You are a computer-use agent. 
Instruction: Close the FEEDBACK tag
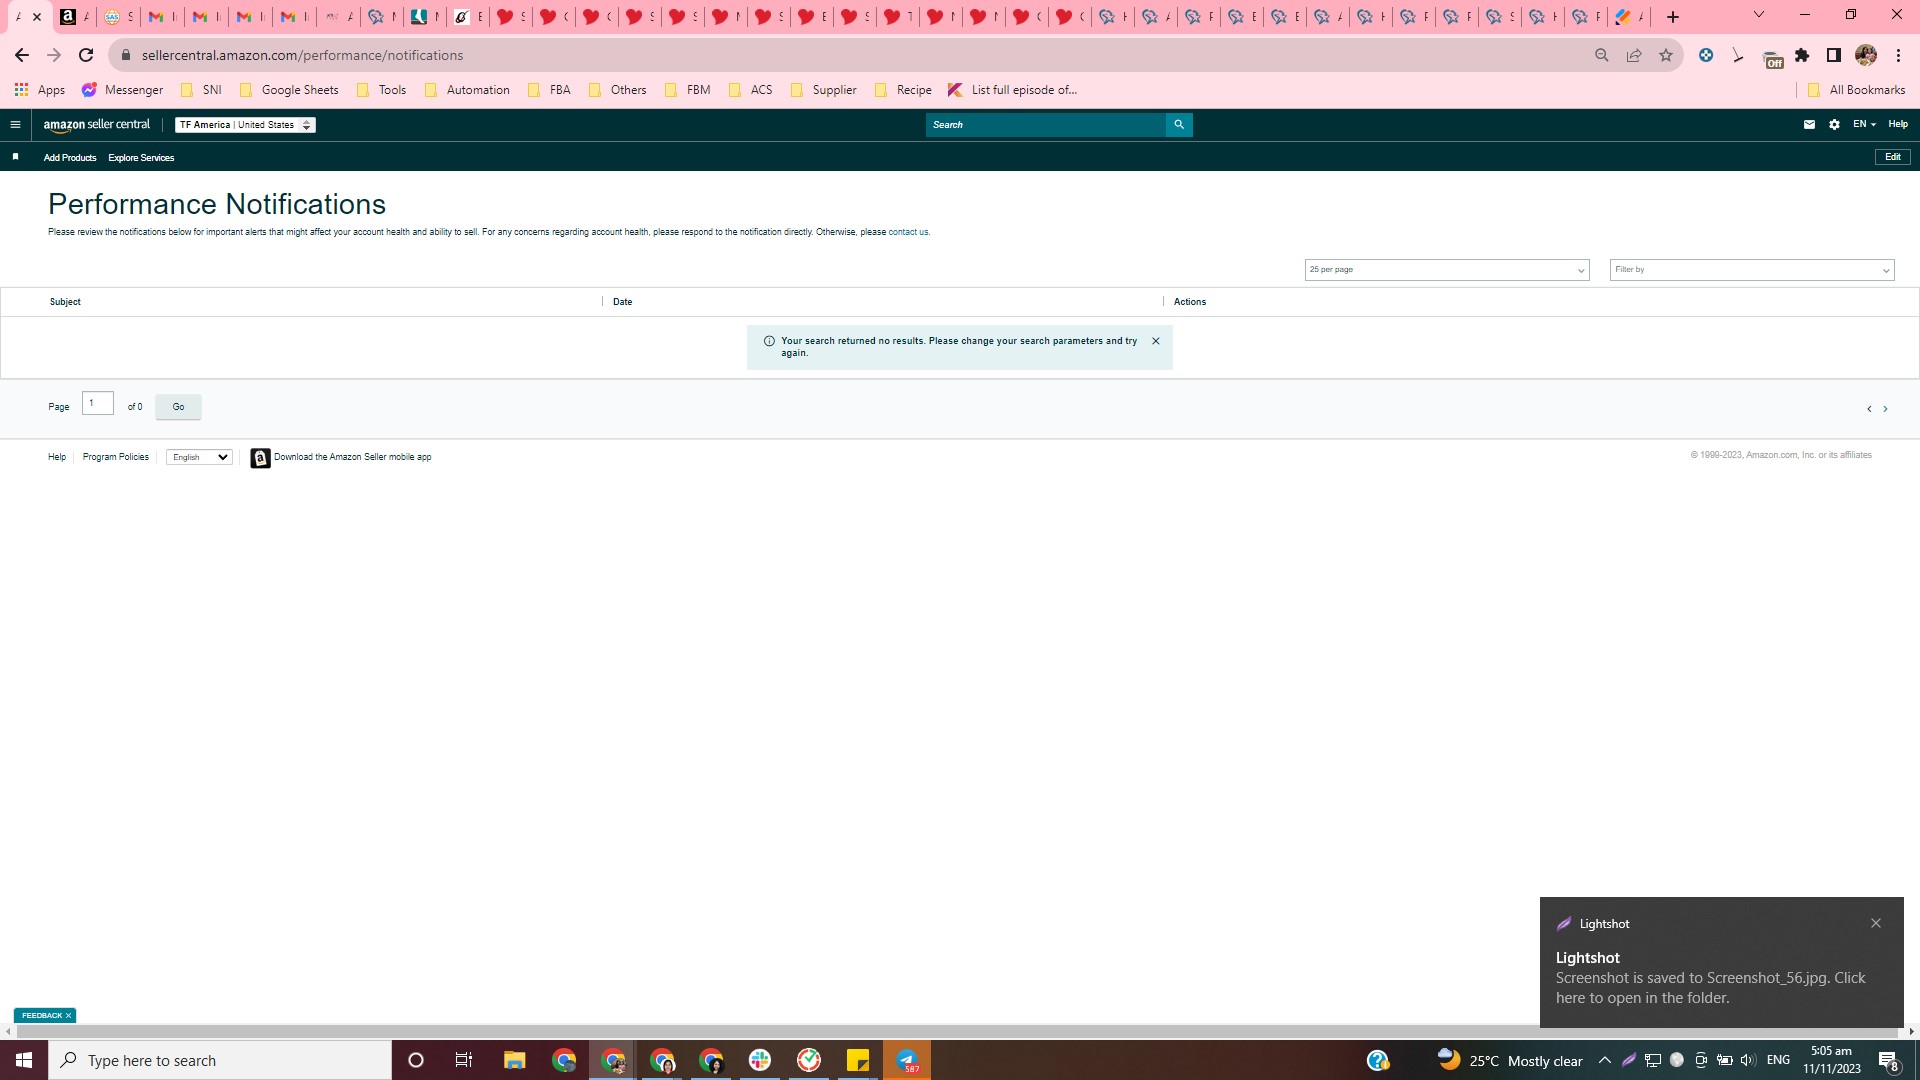tap(68, 1016)
